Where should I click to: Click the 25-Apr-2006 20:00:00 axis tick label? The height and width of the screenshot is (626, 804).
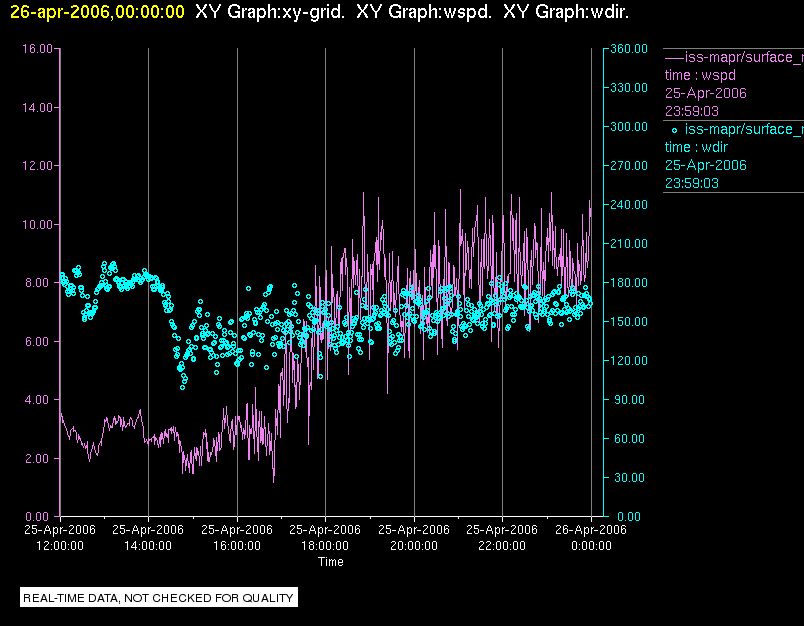pos(414,537)
